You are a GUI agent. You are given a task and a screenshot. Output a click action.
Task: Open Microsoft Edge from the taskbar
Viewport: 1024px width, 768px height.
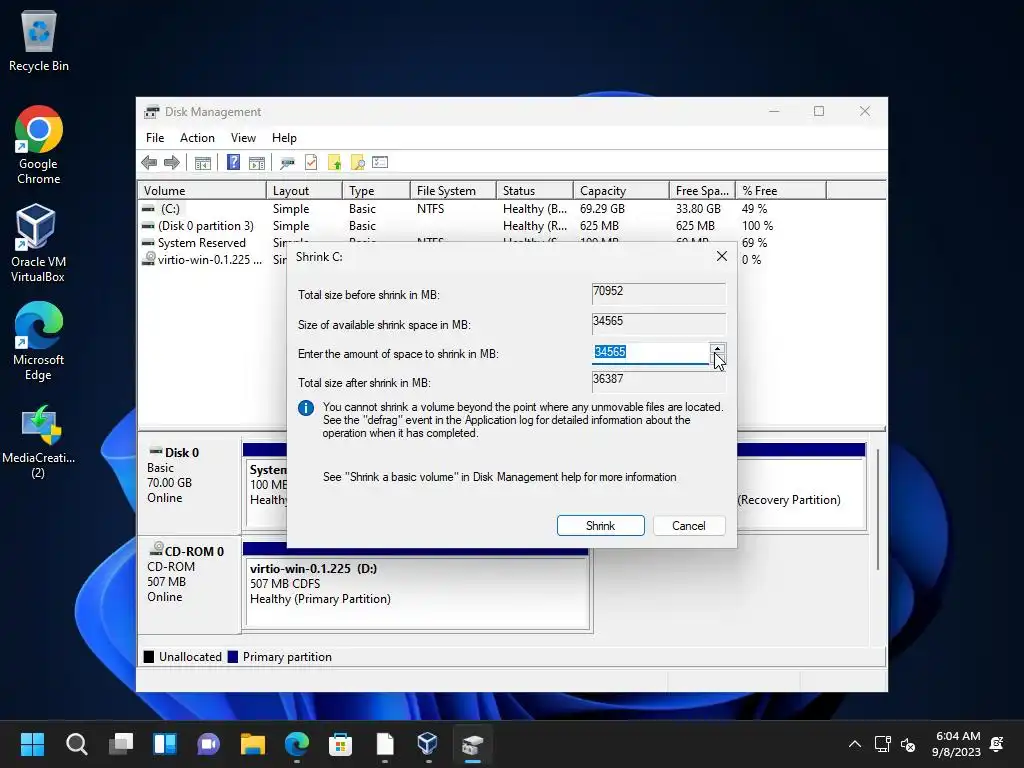coord(297,744)
